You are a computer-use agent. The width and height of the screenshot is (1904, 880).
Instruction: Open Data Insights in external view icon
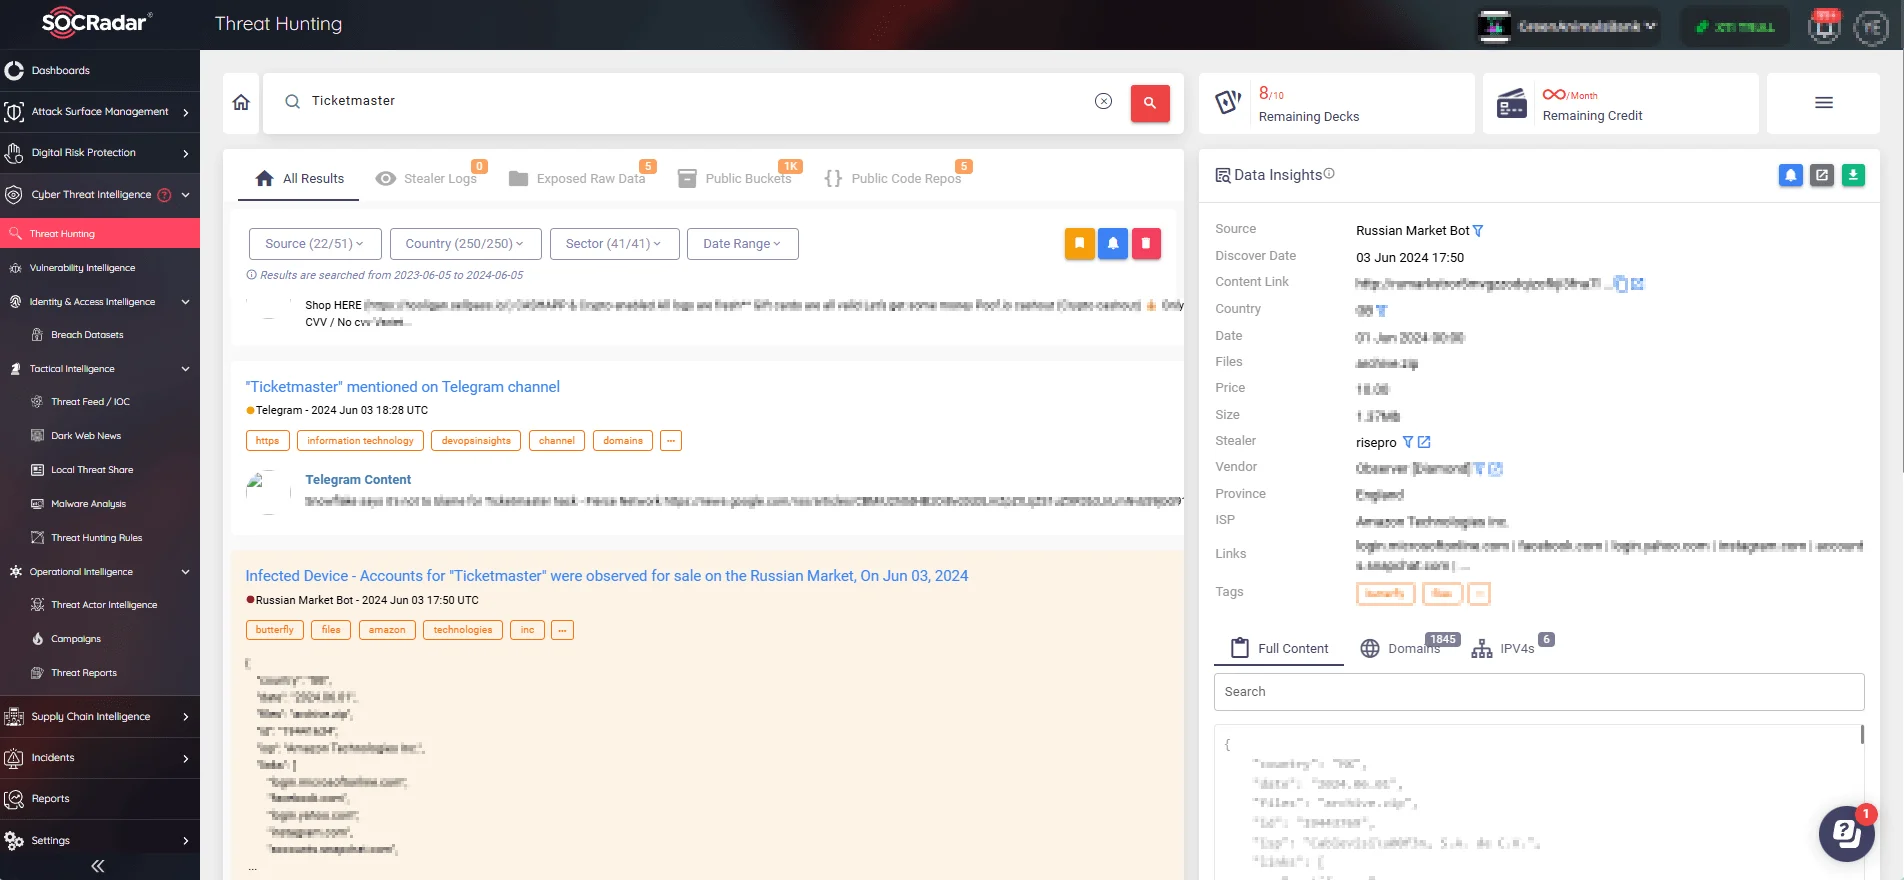tap(1822, 175)
